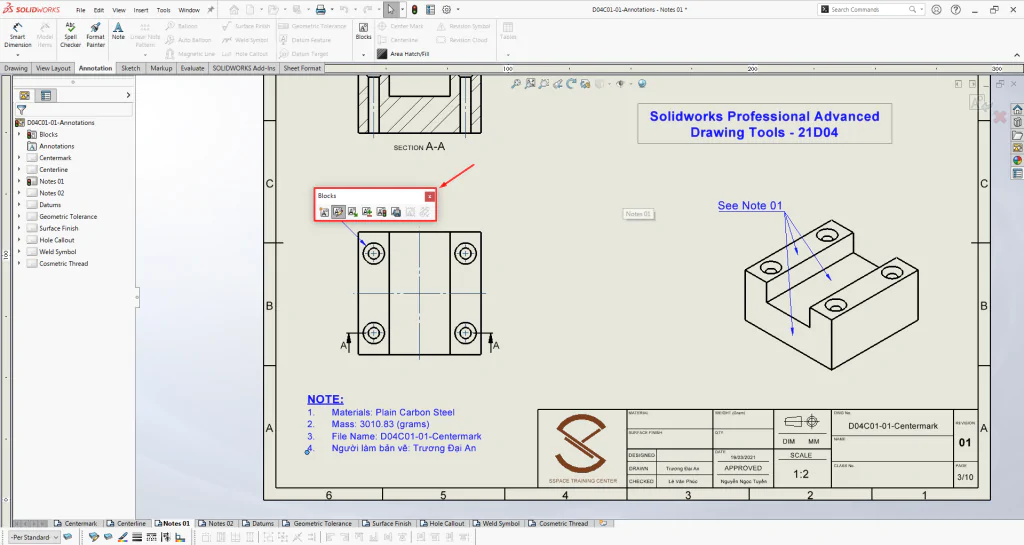The height and width of the screenshot is (545, 1024).
Task: Select the Surface Finish tree item
Action: click(x=59, y=228)
